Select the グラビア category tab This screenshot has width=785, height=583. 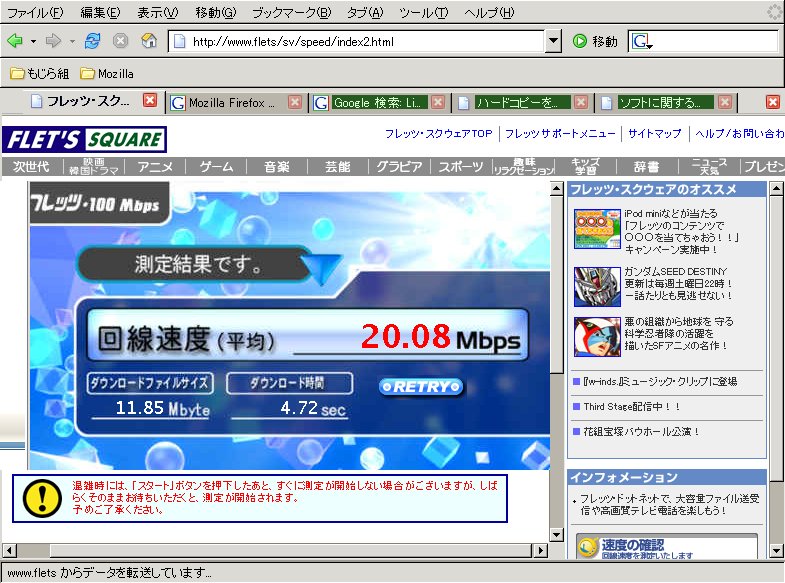click(399, 167)
